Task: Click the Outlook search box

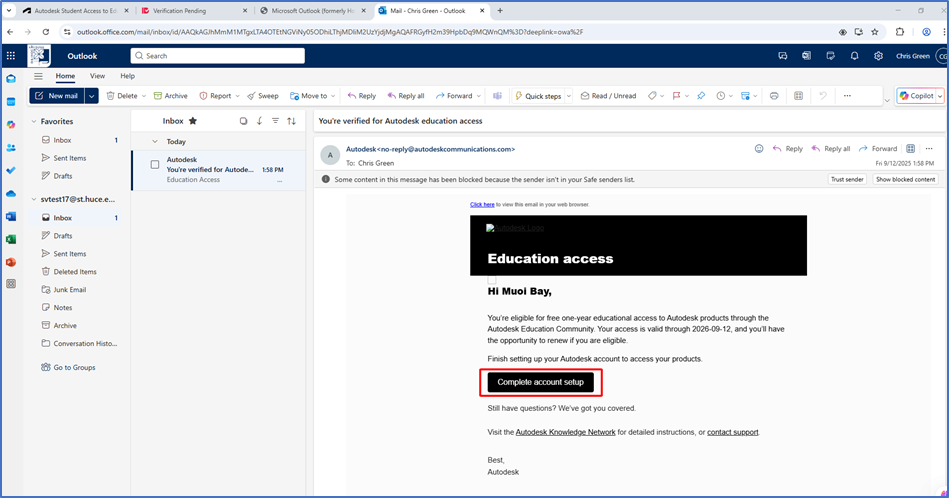Action: click(220, 56)
